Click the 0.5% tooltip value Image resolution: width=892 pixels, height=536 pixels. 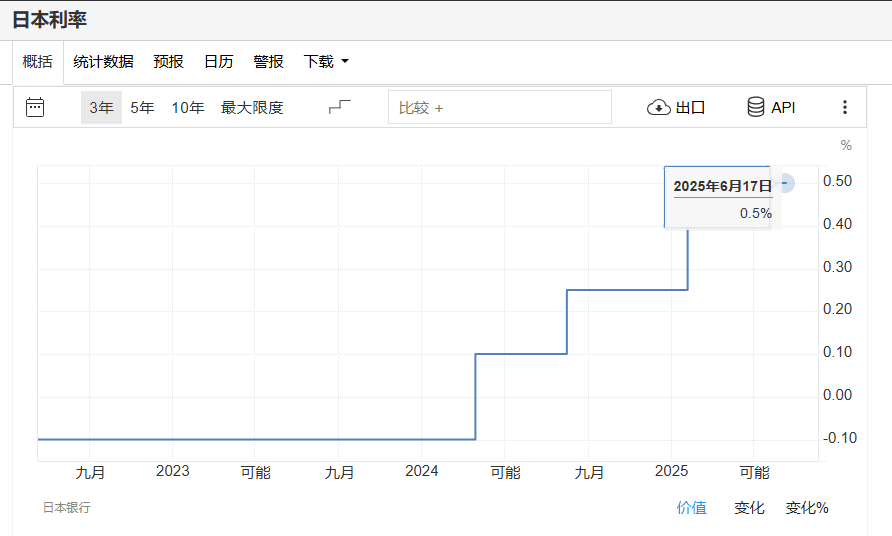pos(755,213)
